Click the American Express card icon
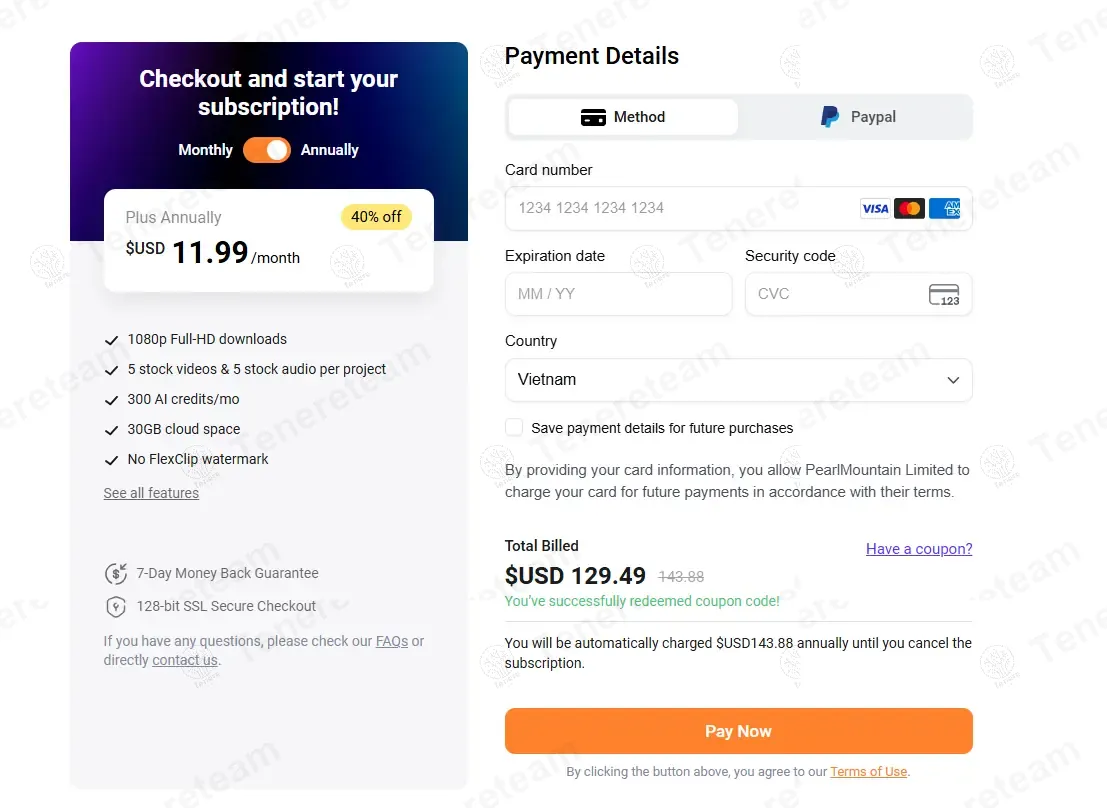Screen dimensions: 1107x808 [944, 208]
